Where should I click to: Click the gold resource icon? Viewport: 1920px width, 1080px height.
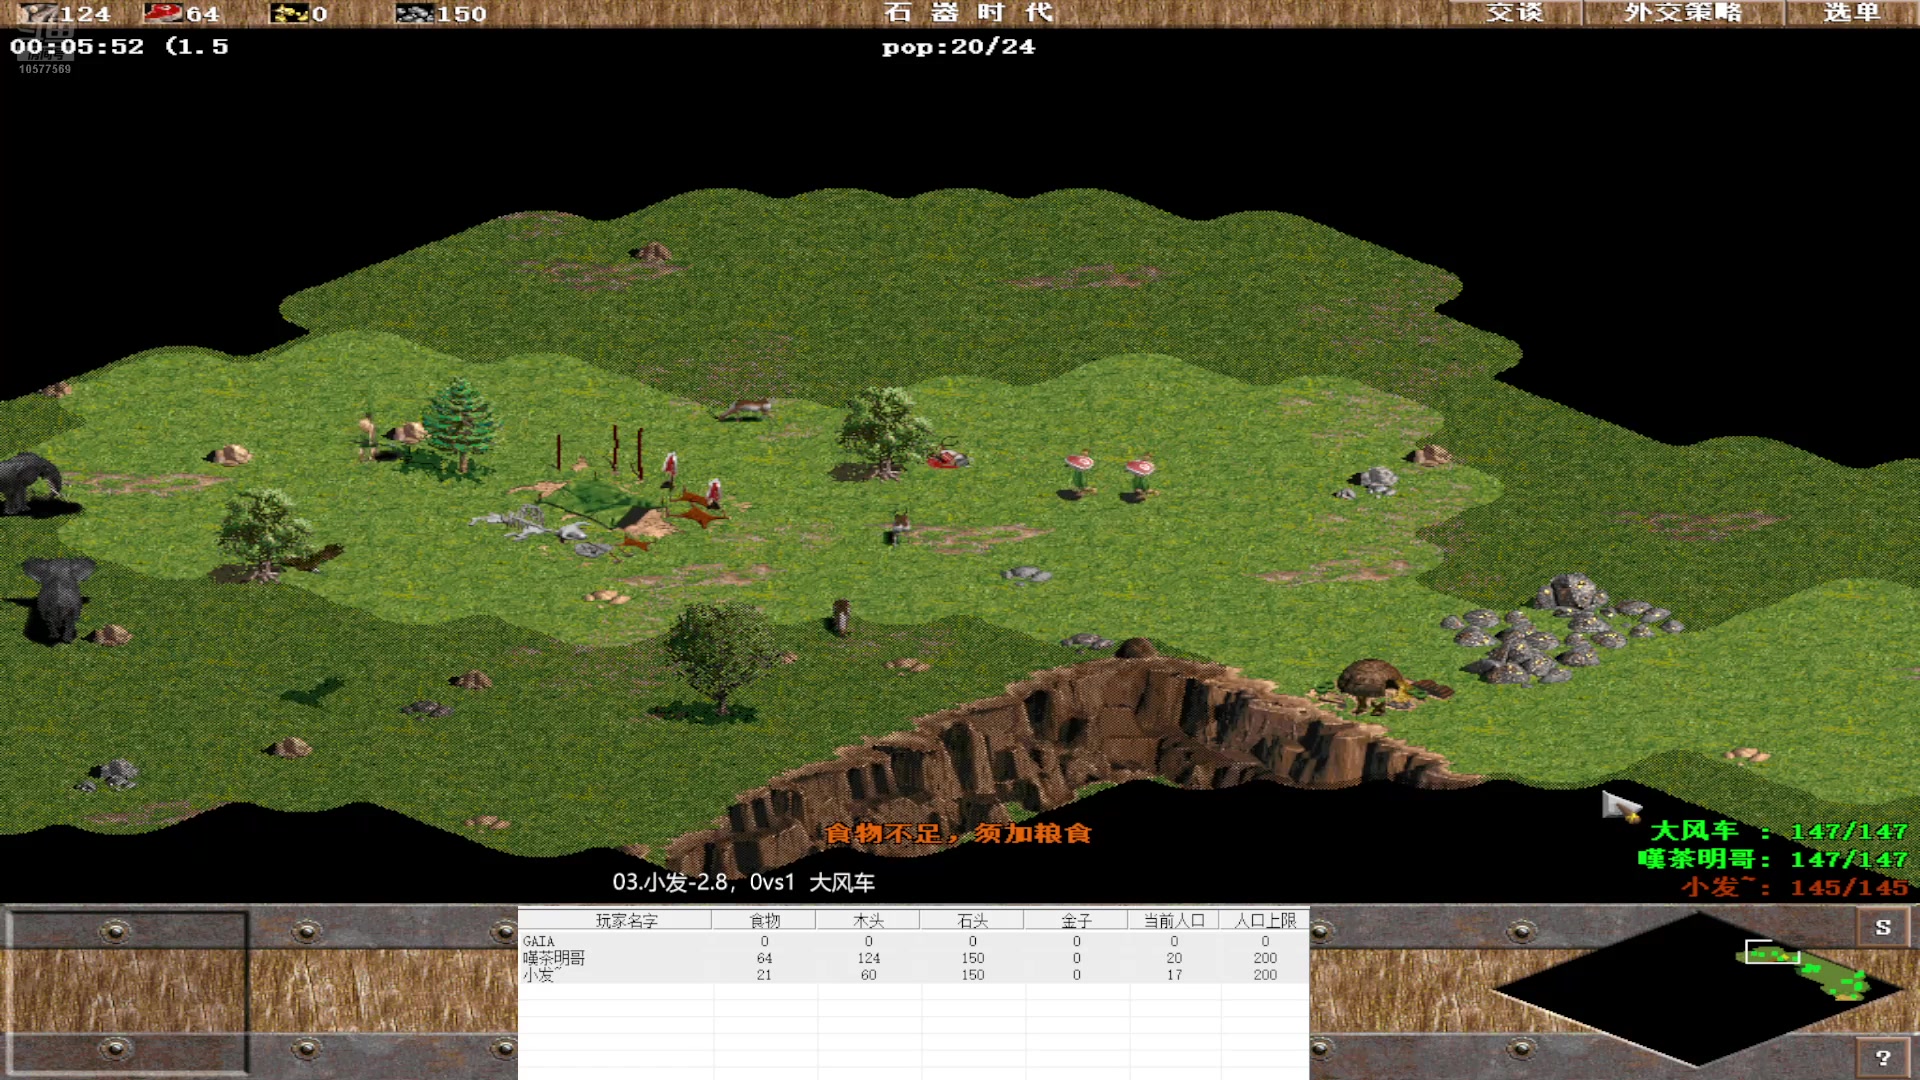(289, 13)
